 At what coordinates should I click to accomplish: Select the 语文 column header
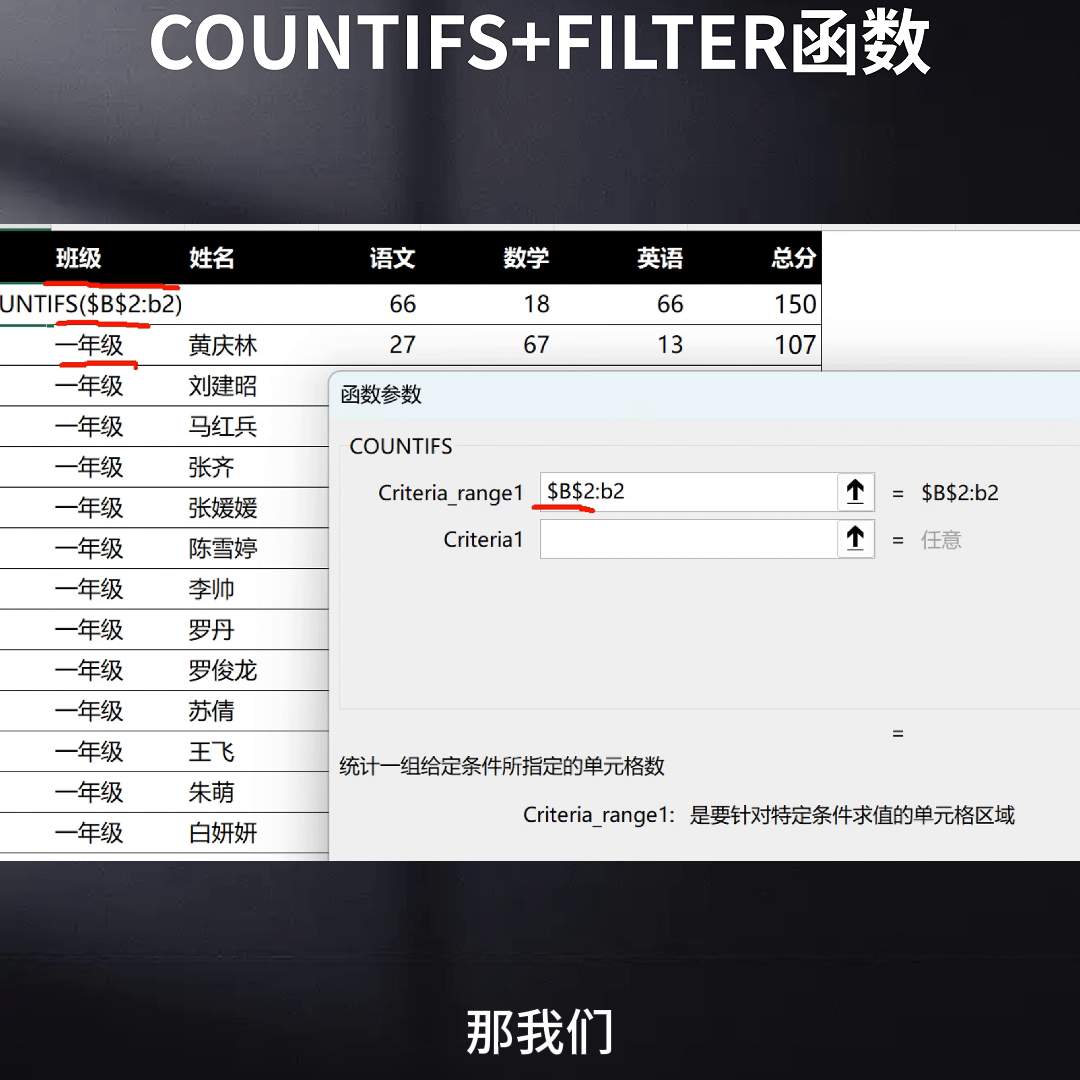(393, 258)
